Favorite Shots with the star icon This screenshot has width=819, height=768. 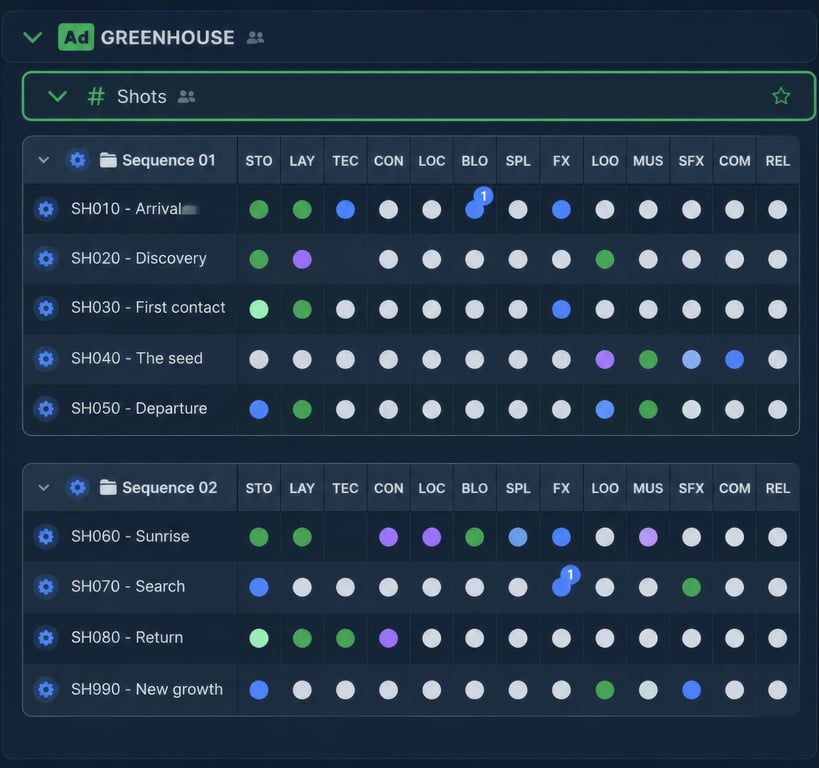781,96
